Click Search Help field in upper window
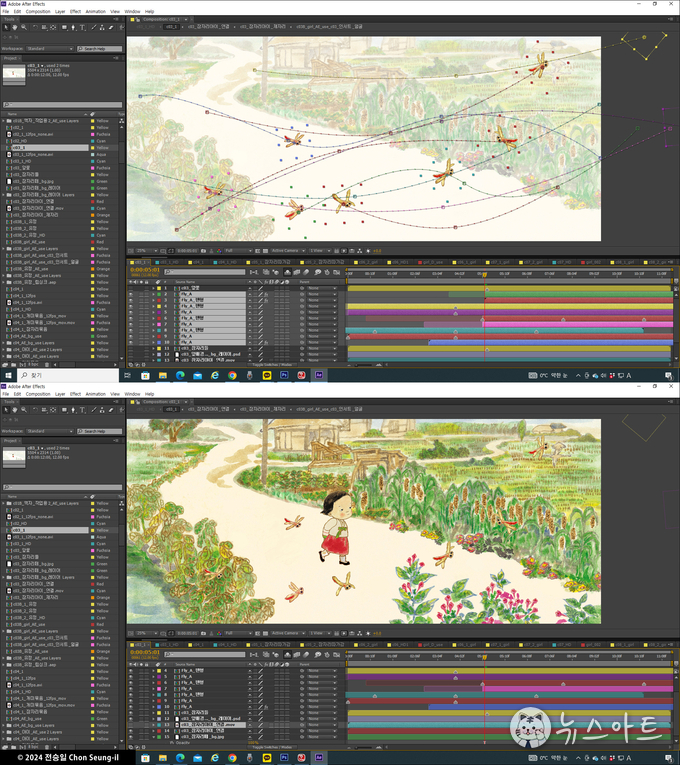The image size is (680, 765). (x=100, y=49)
